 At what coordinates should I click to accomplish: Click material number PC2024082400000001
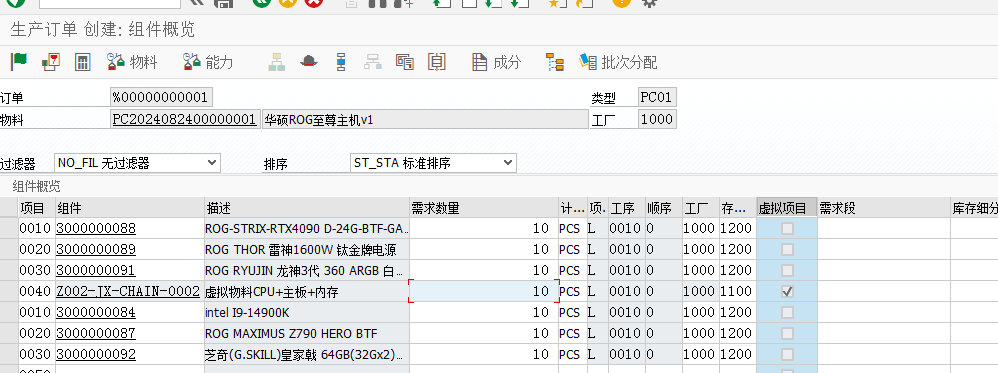(x=185, y=119)
